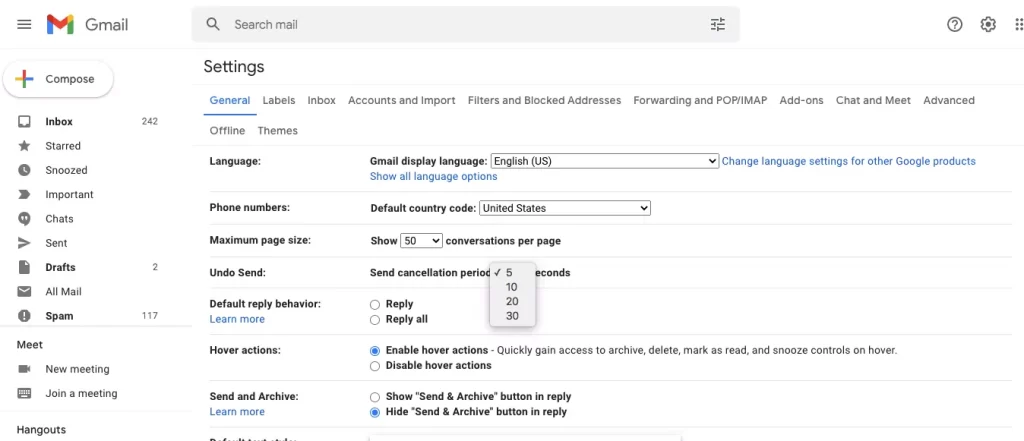Open Forwarding and POP/IMAP tab
The image size is (1024, 441).
tap(700, 101)
